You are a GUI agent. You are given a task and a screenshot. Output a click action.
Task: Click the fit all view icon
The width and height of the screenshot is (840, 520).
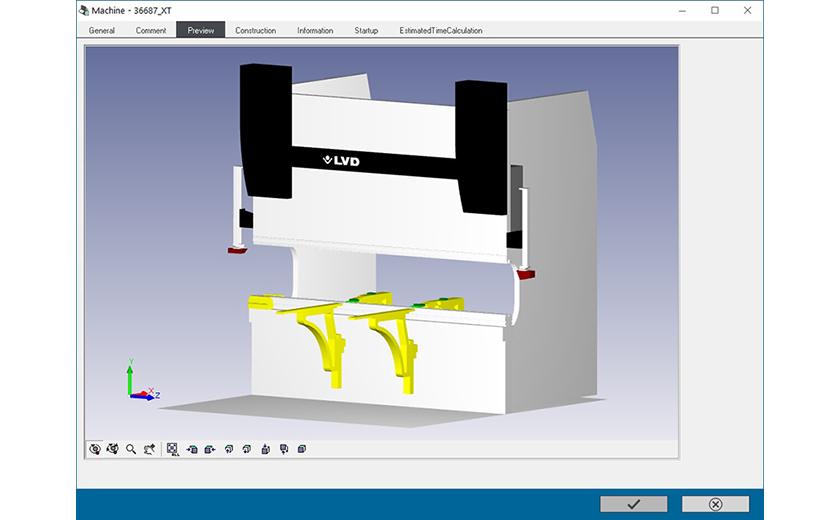[173, 449]
